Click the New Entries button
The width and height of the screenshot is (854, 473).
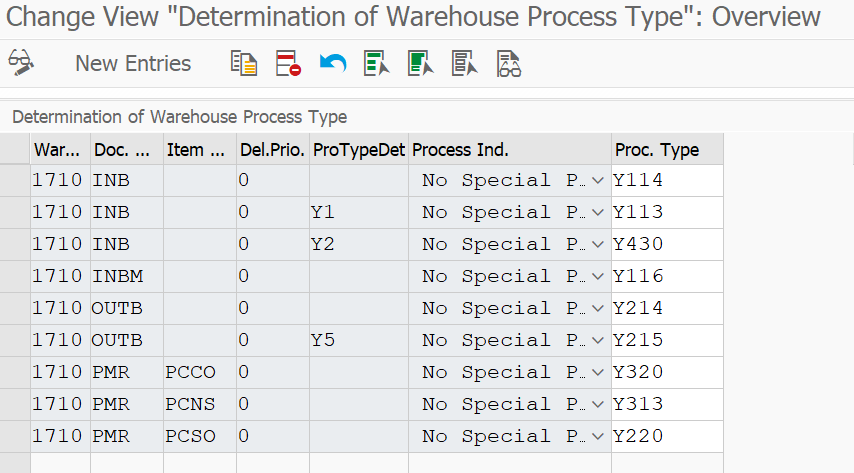(x=133, y=63)
